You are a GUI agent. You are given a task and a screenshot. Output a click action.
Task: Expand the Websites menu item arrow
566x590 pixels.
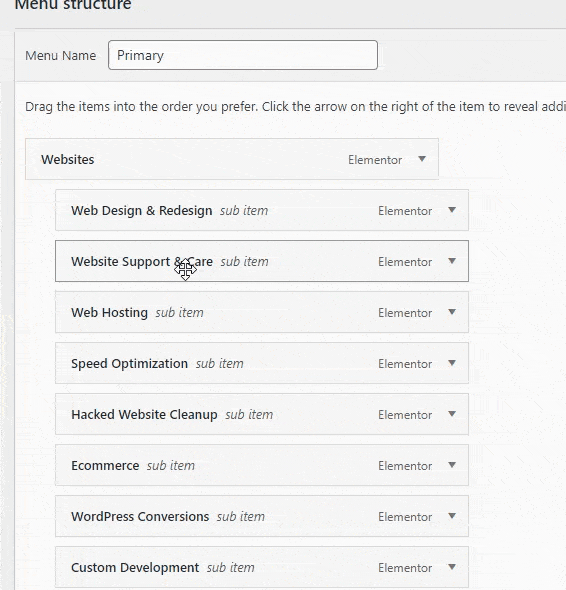tap(422, 159)
